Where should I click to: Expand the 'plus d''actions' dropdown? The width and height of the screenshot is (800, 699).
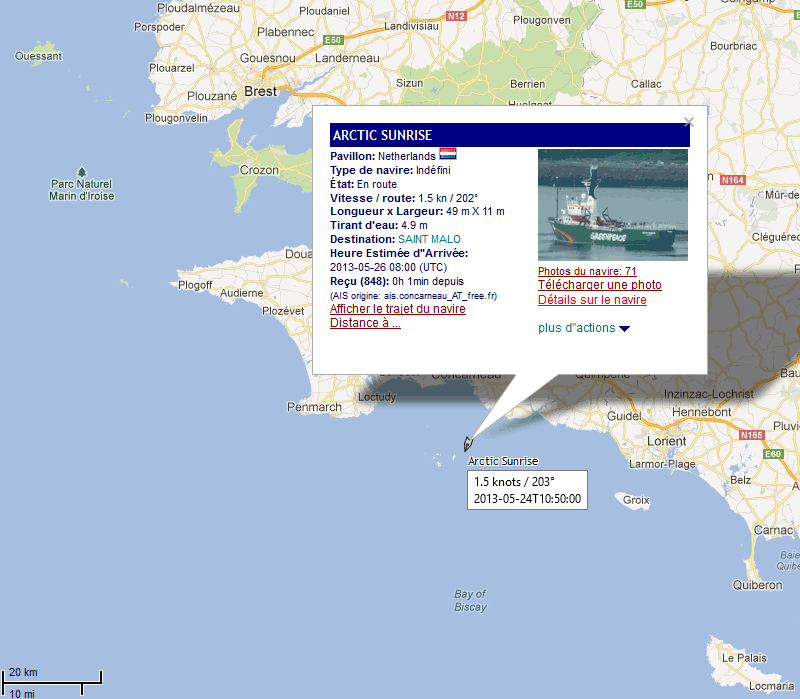coord(584,328)
